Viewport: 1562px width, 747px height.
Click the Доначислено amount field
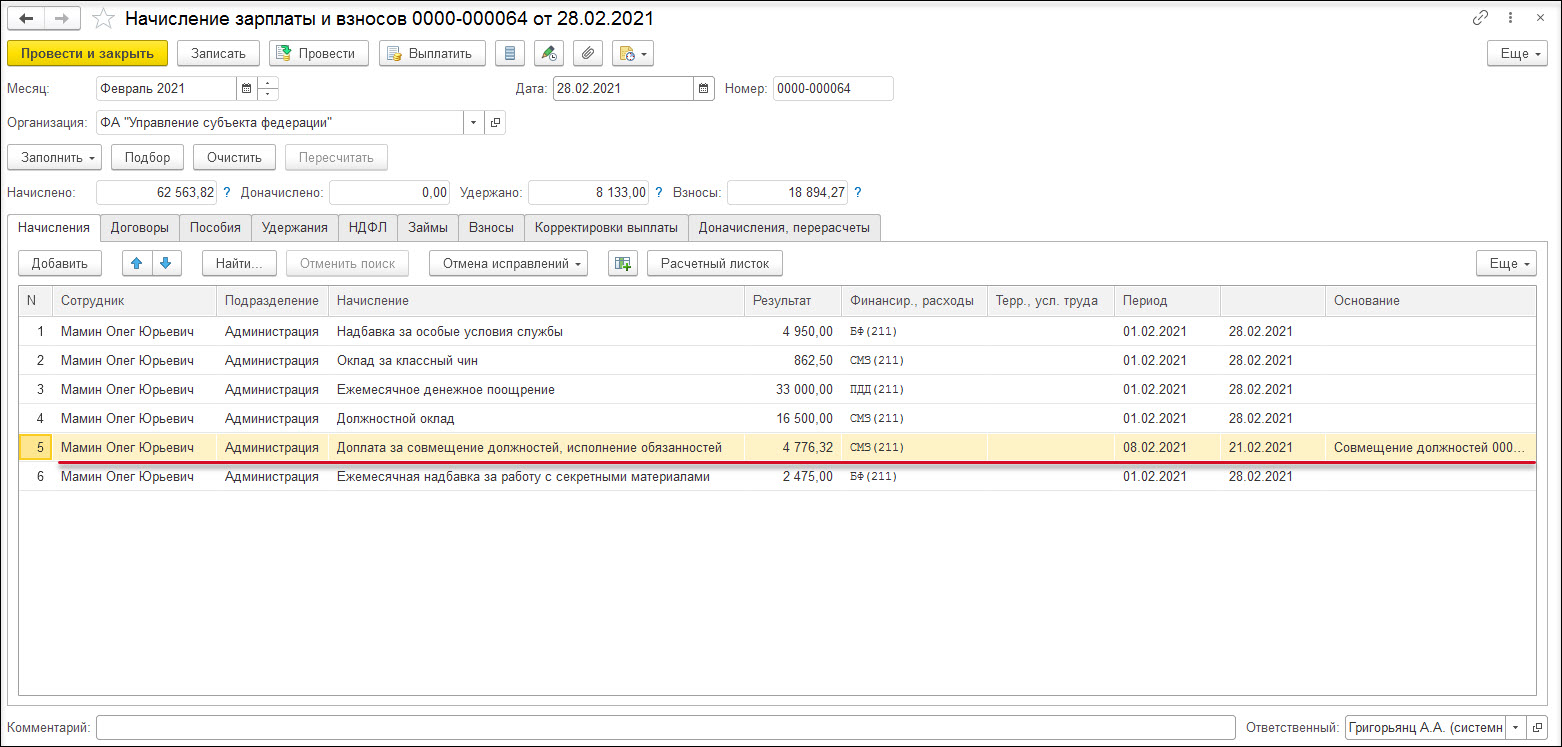tap(389, 192)
